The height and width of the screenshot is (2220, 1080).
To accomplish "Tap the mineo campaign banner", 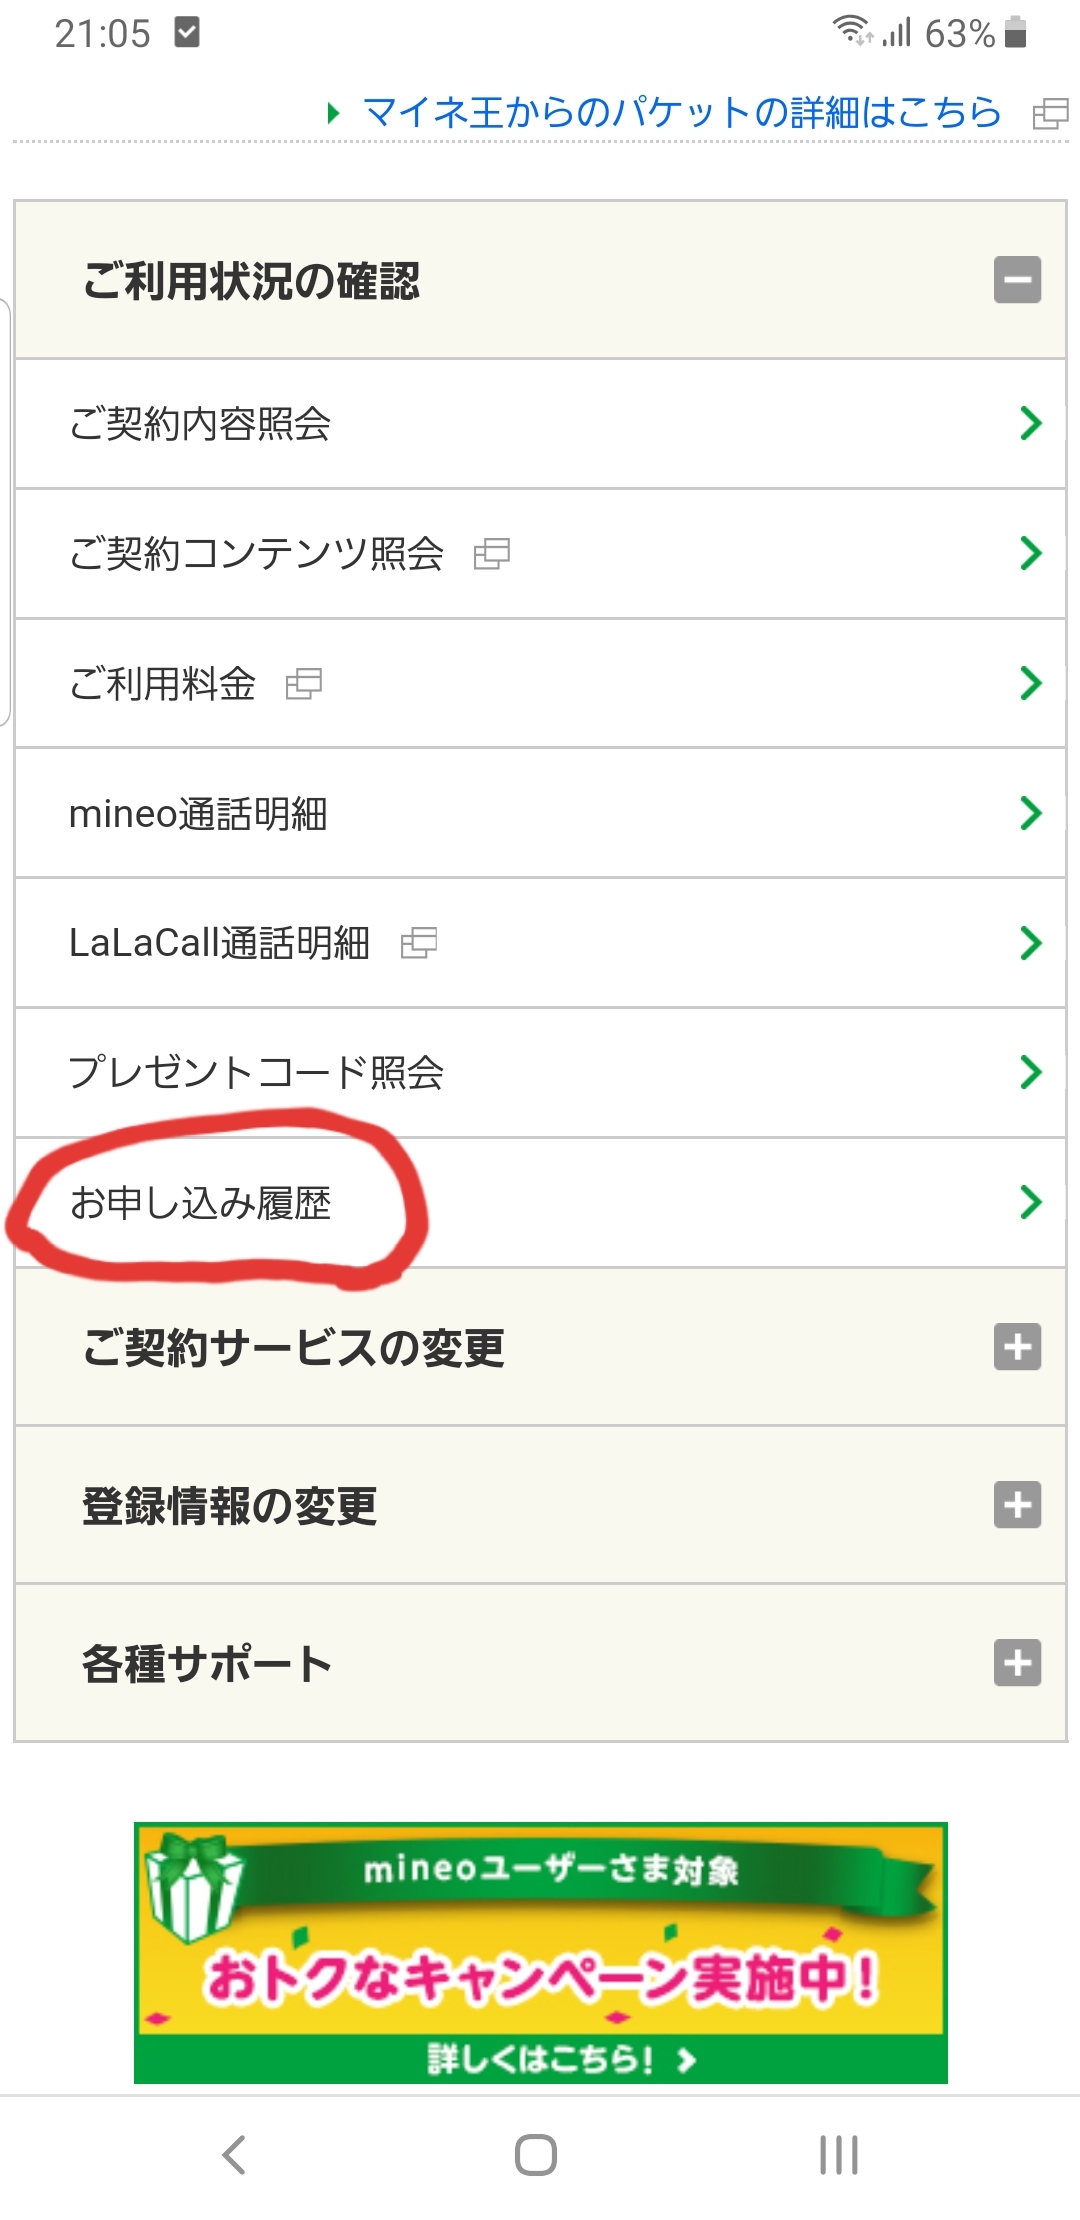I will (x=540, y=1952).
